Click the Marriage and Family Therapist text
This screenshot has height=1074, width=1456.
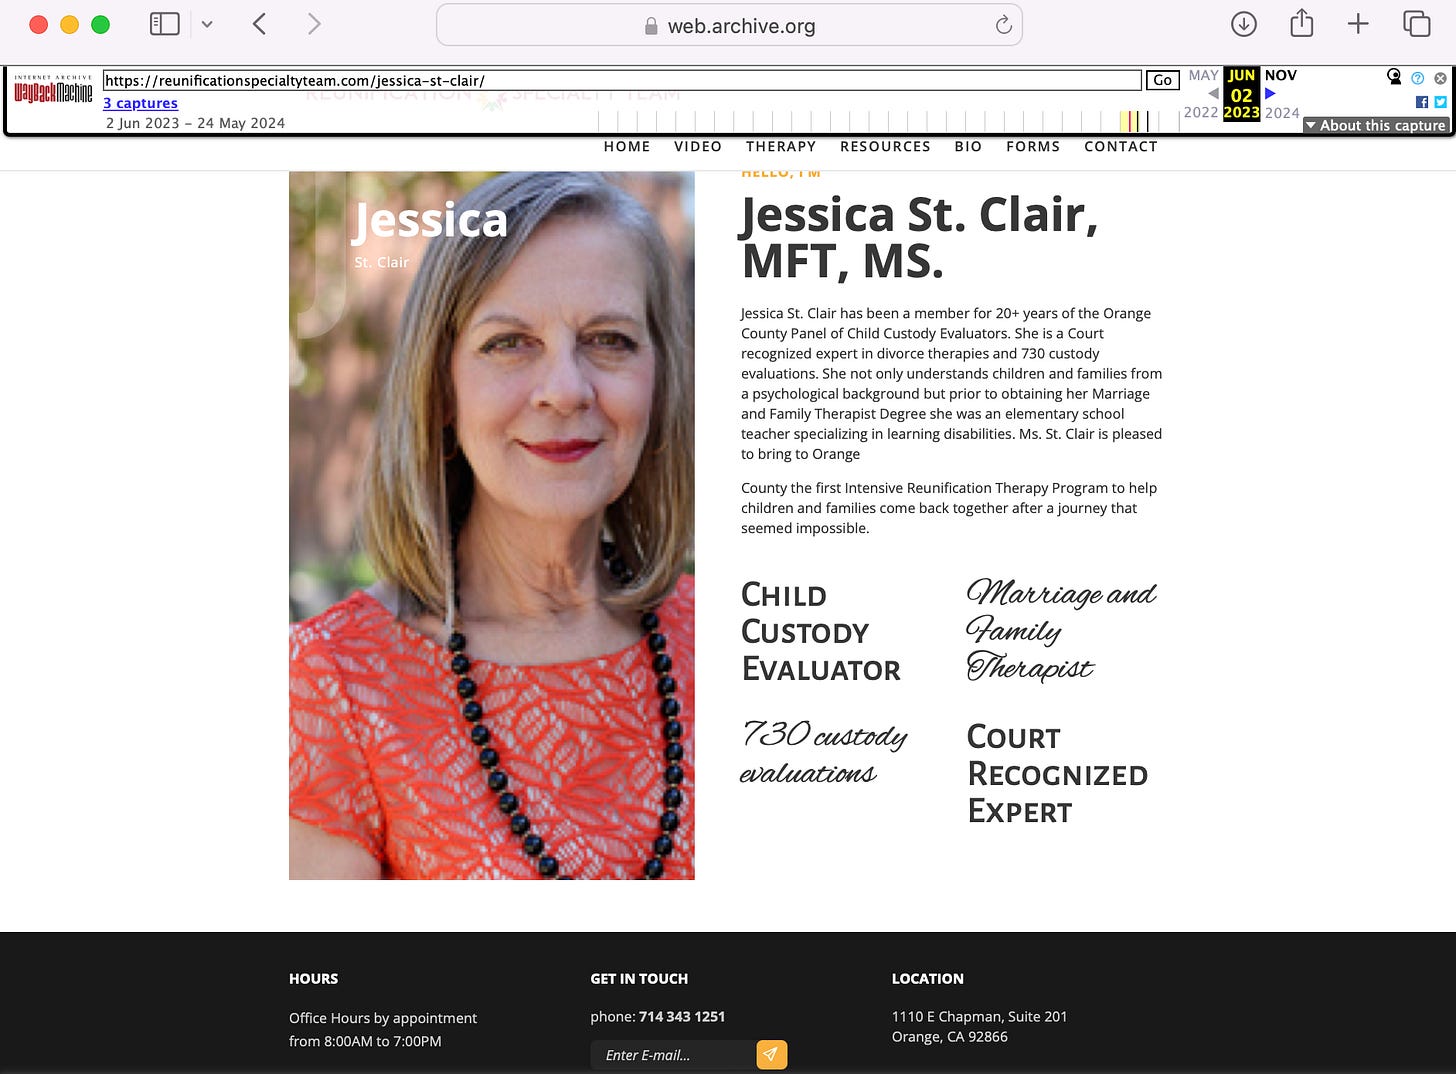(1061, 629)
